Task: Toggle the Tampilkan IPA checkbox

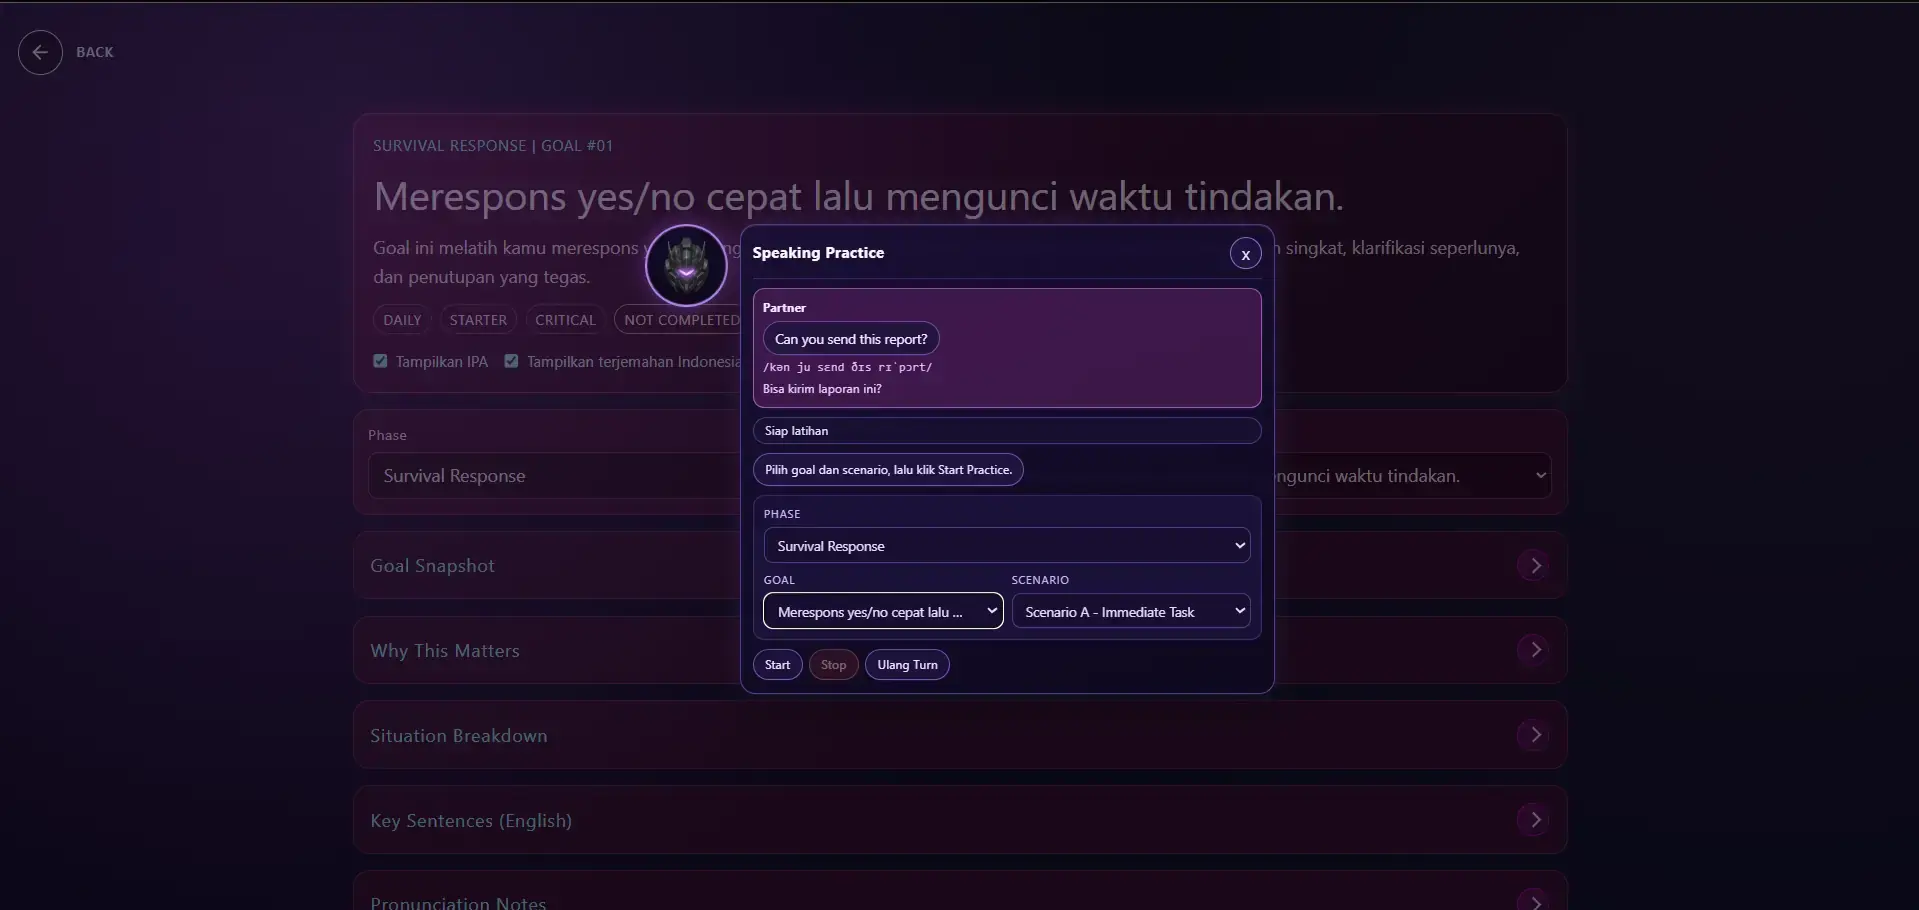Action: tap(380, 361)
